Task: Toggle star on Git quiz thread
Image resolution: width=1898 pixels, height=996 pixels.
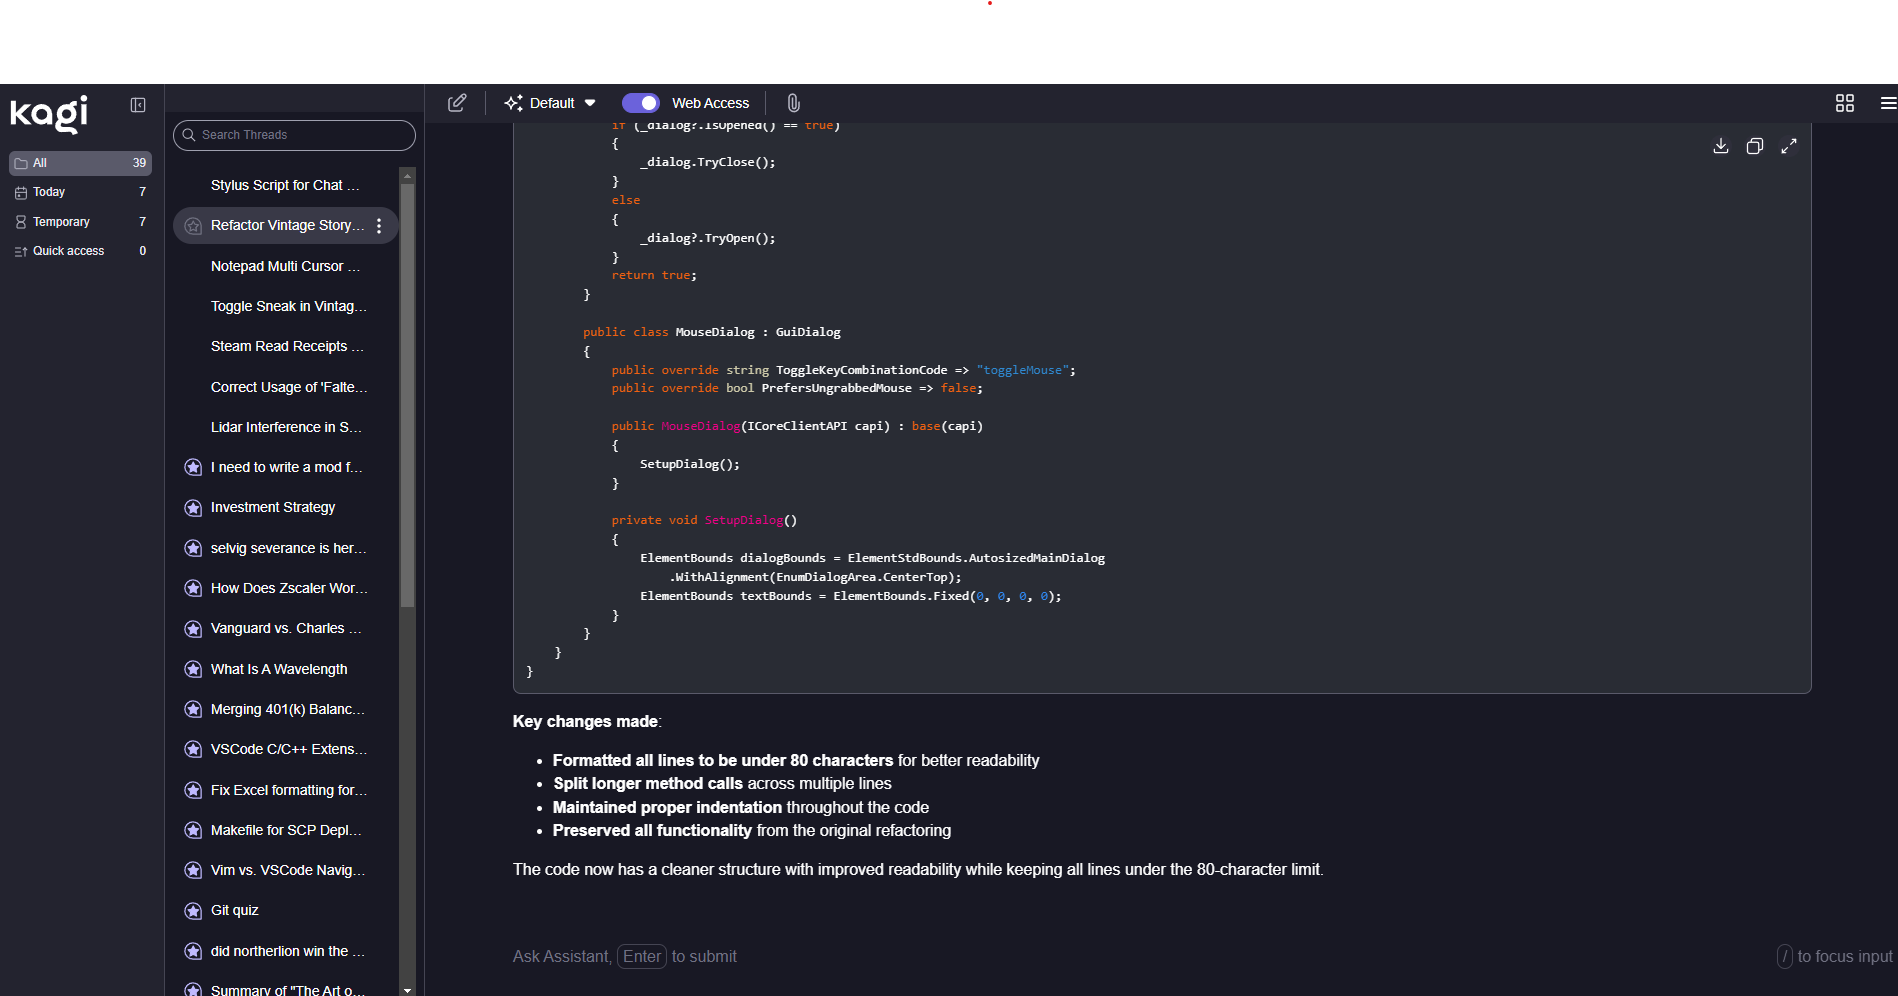Action: 193,911
